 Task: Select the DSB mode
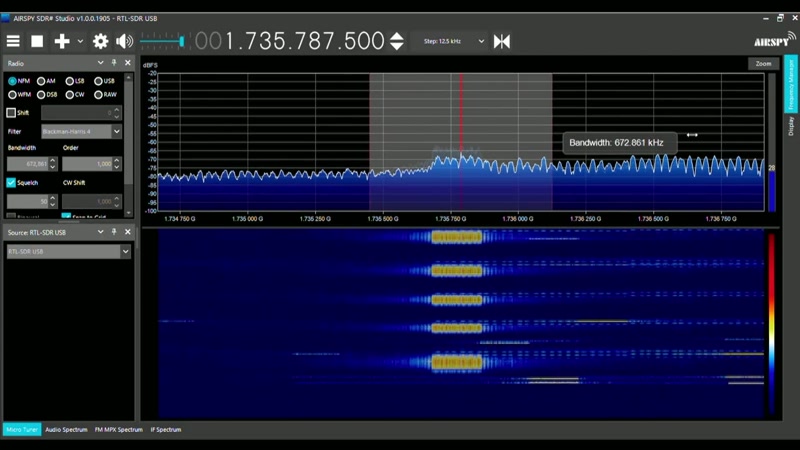click(x=46, y=95)
